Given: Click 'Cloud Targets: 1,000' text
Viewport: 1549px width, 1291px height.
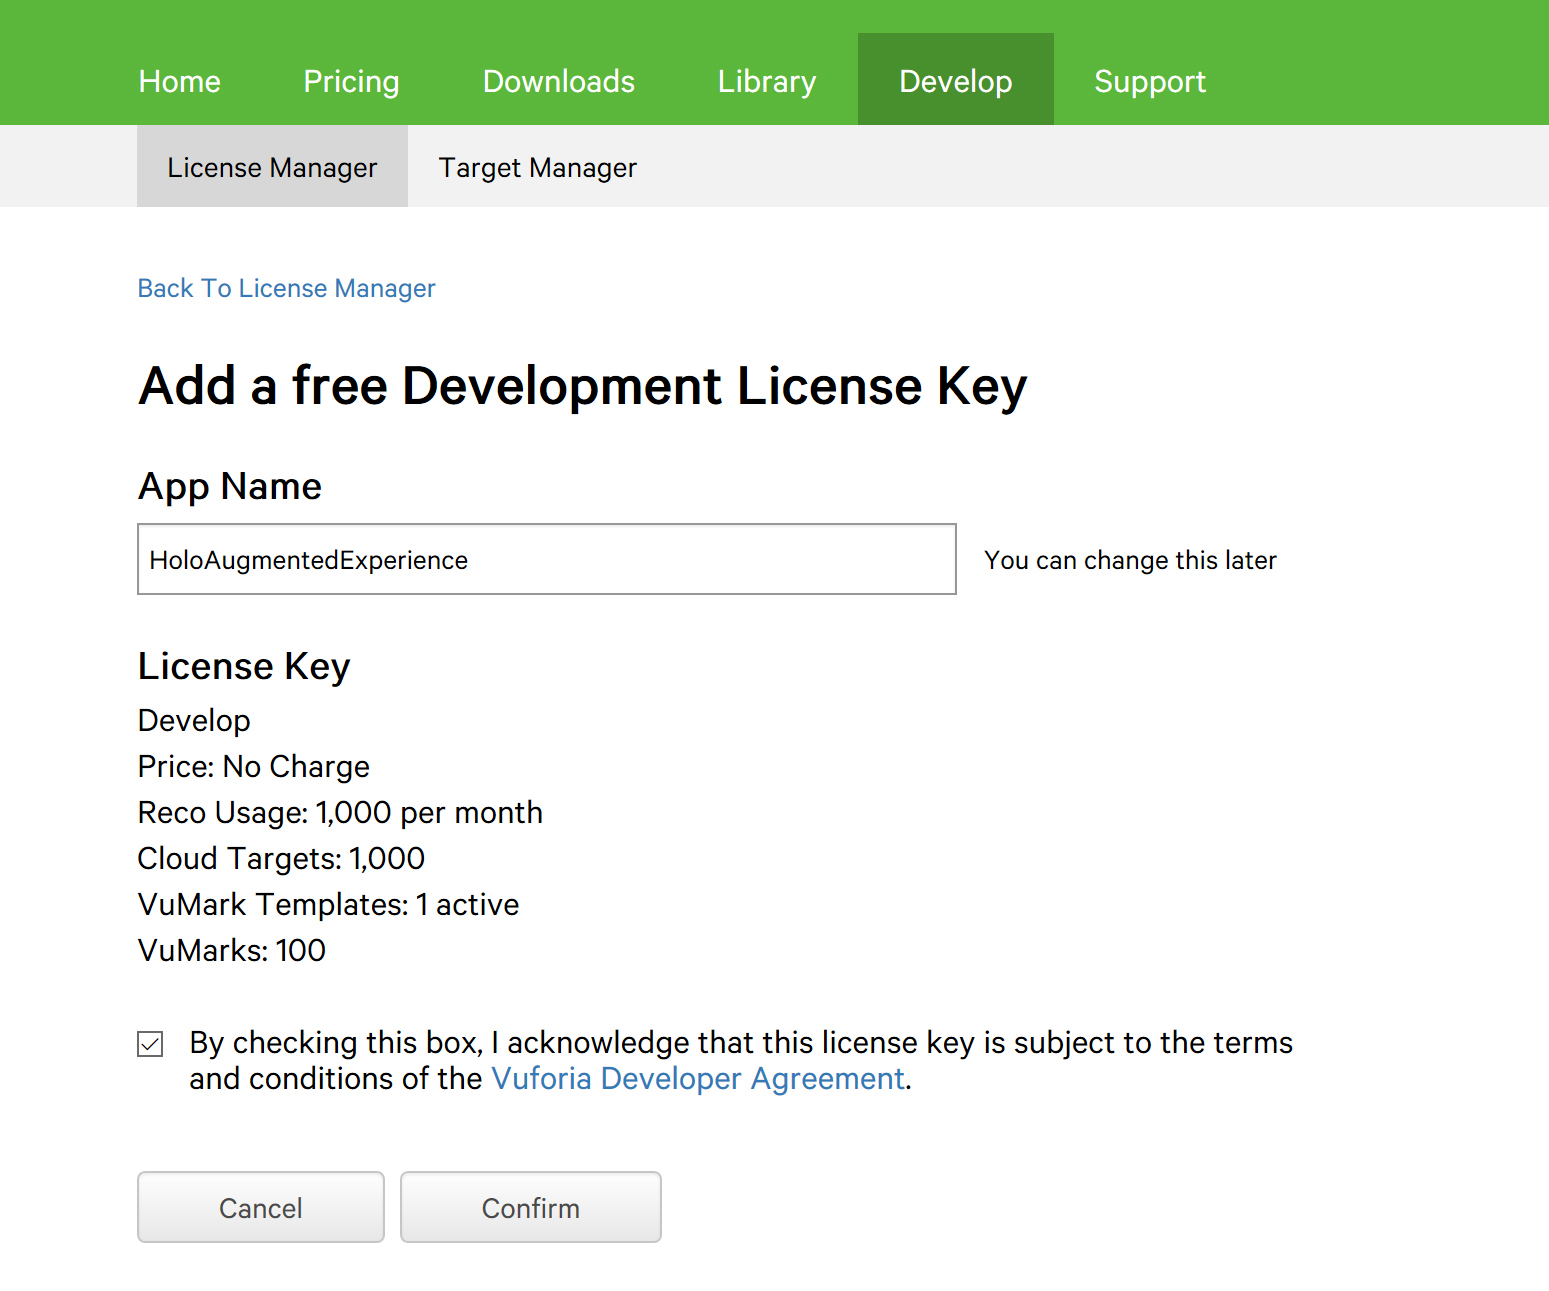Looking at the screenshot, I should click(281, 858).
